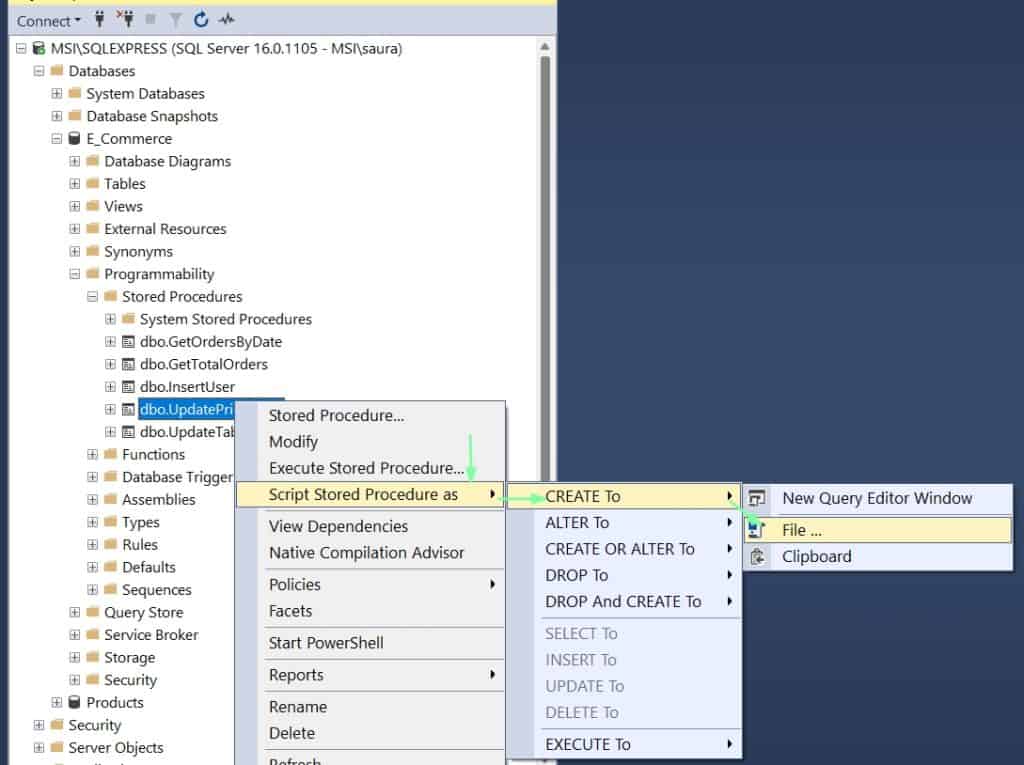
Task: Click the Clipboard icon in the CREATE To submenu
Action: pyautogui.click(x=758, y=556)
